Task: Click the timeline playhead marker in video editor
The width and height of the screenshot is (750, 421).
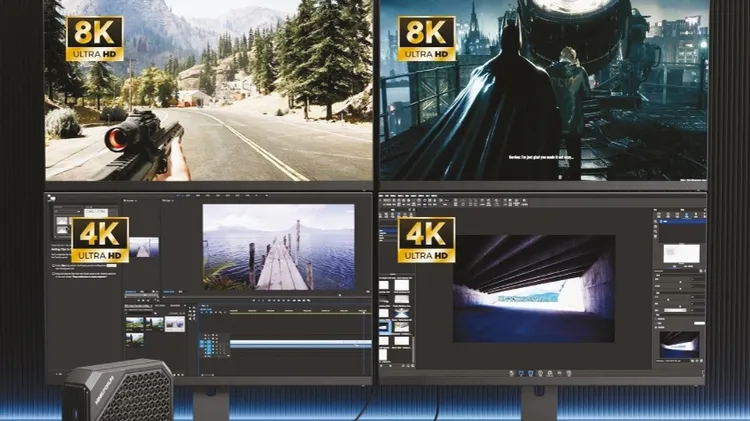Action: [x=364, y=313]
